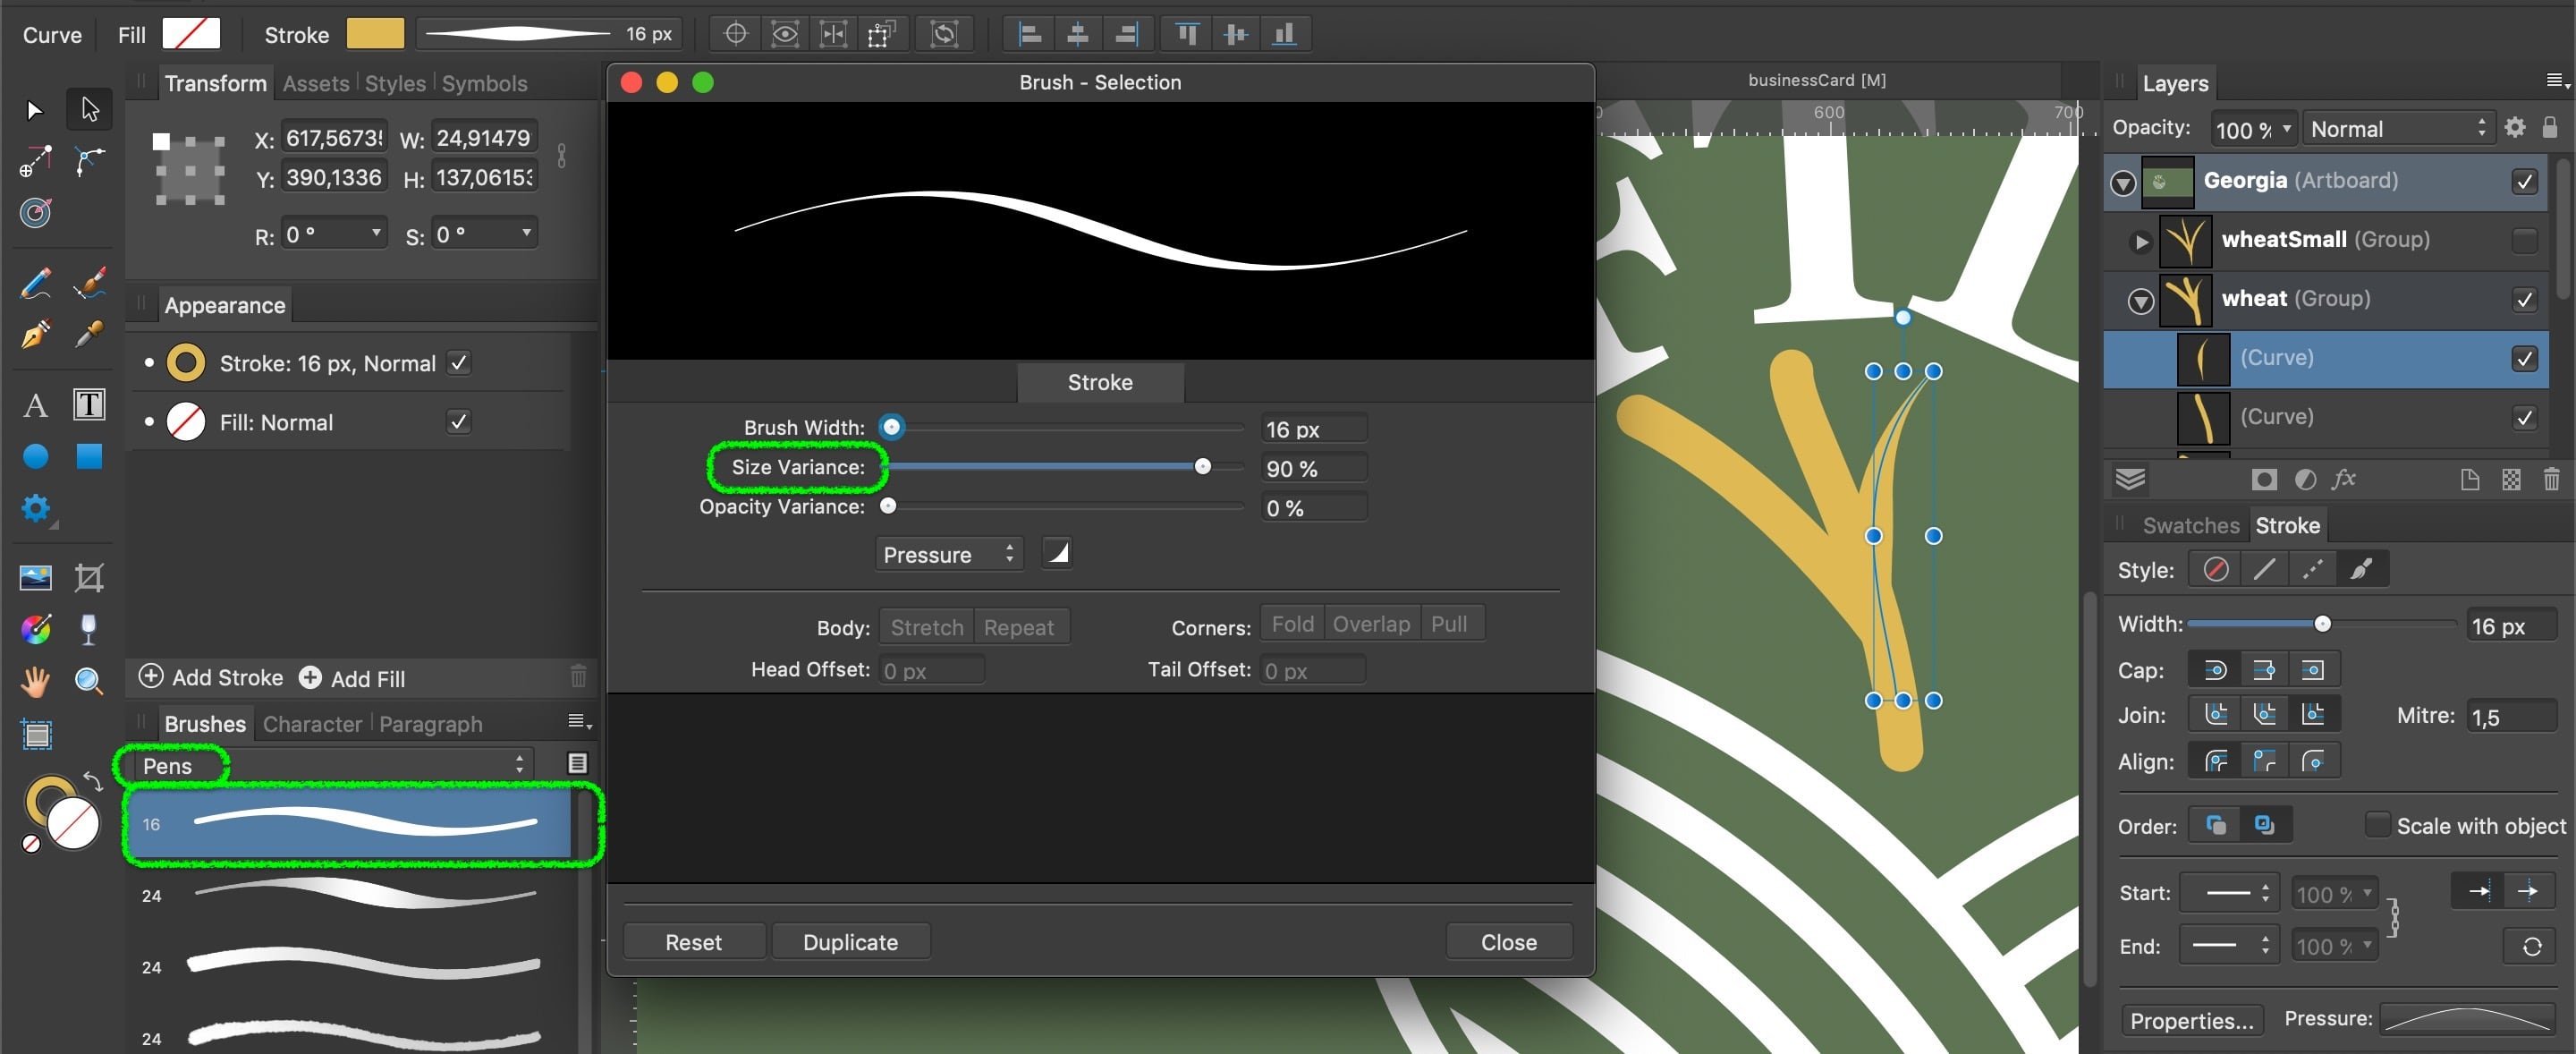Screen dimensions: 2576x1054
Task: Select the Texture Line Style icon
Action: [2360, 569]
